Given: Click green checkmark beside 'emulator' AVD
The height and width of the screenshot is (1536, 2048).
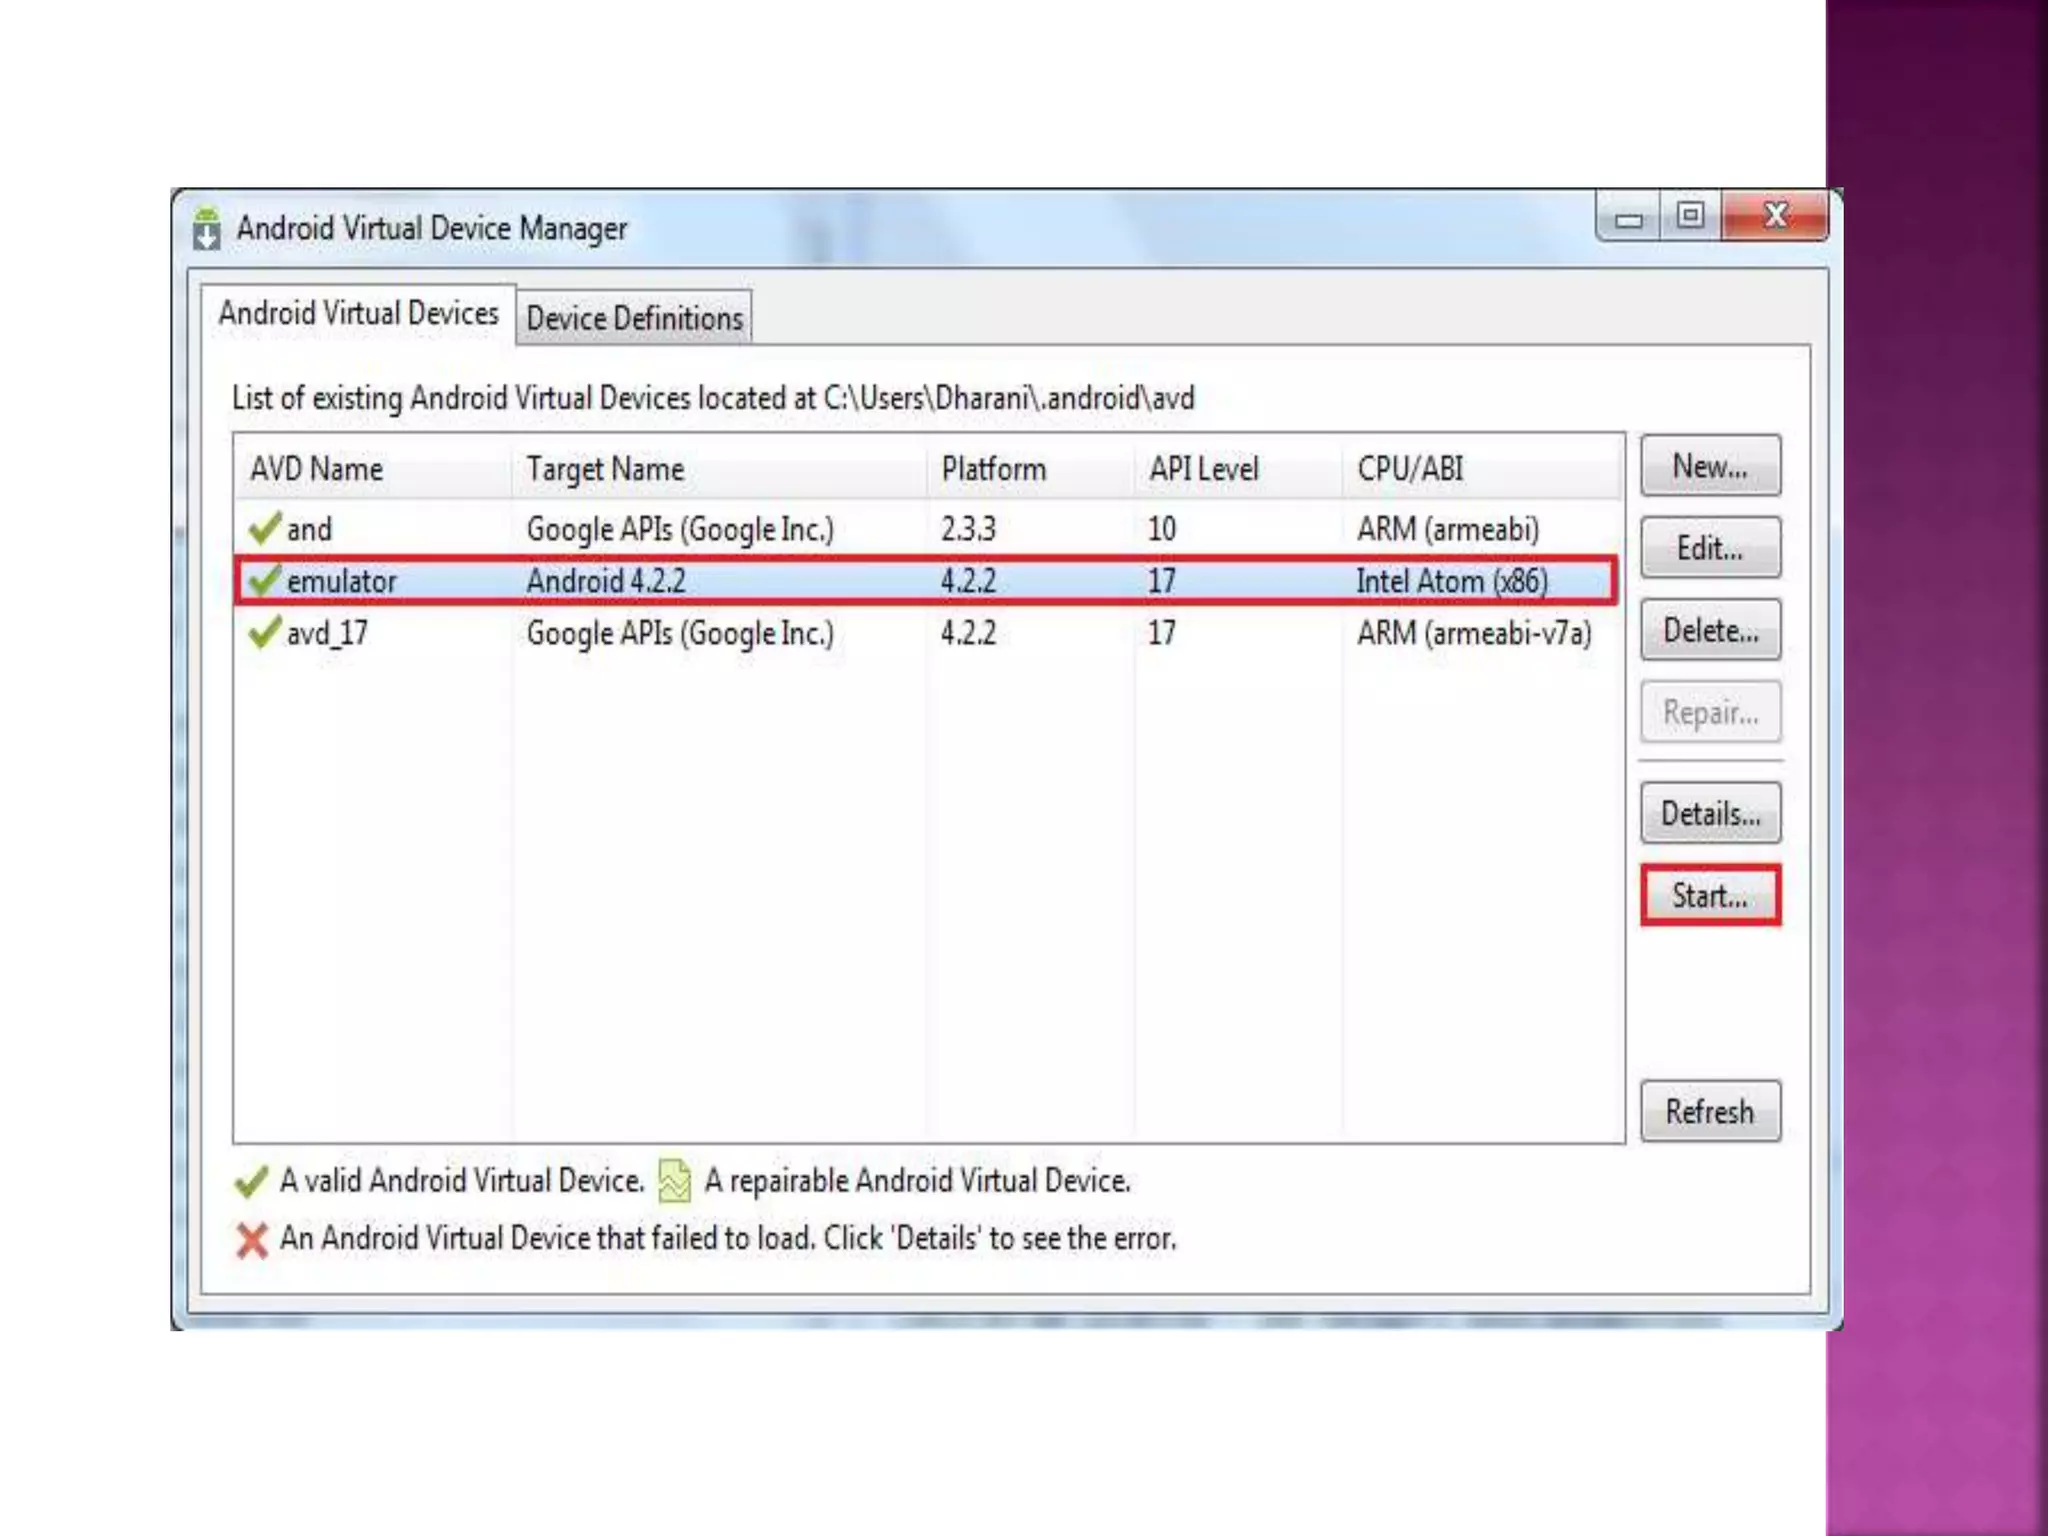Looking at the screenshot, I should click(264, 580).
